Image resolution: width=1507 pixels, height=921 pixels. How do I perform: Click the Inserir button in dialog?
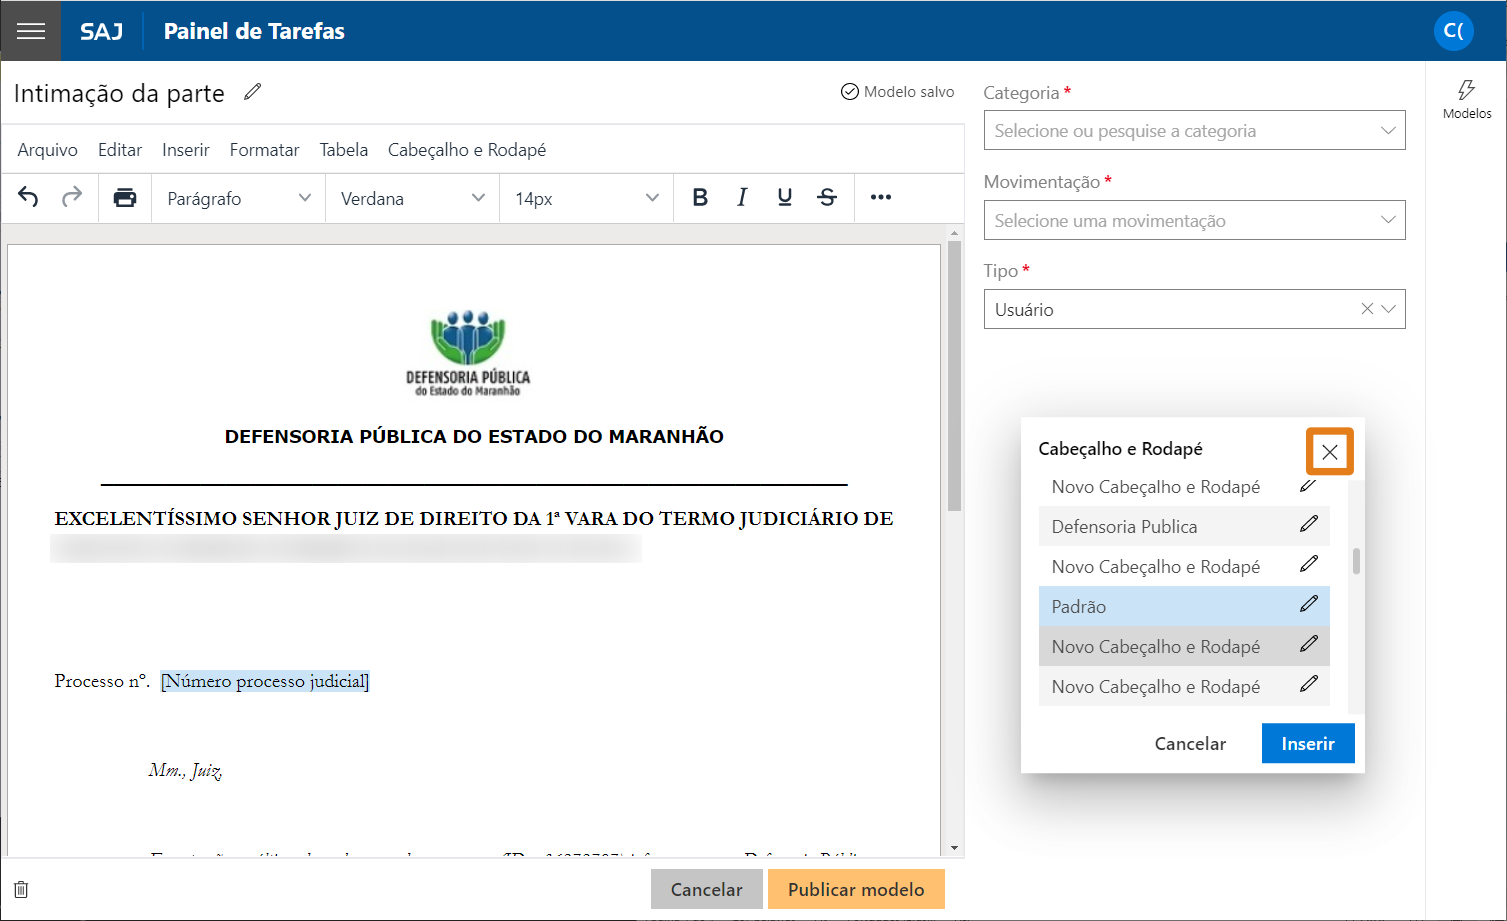(x=1308, y=743)
